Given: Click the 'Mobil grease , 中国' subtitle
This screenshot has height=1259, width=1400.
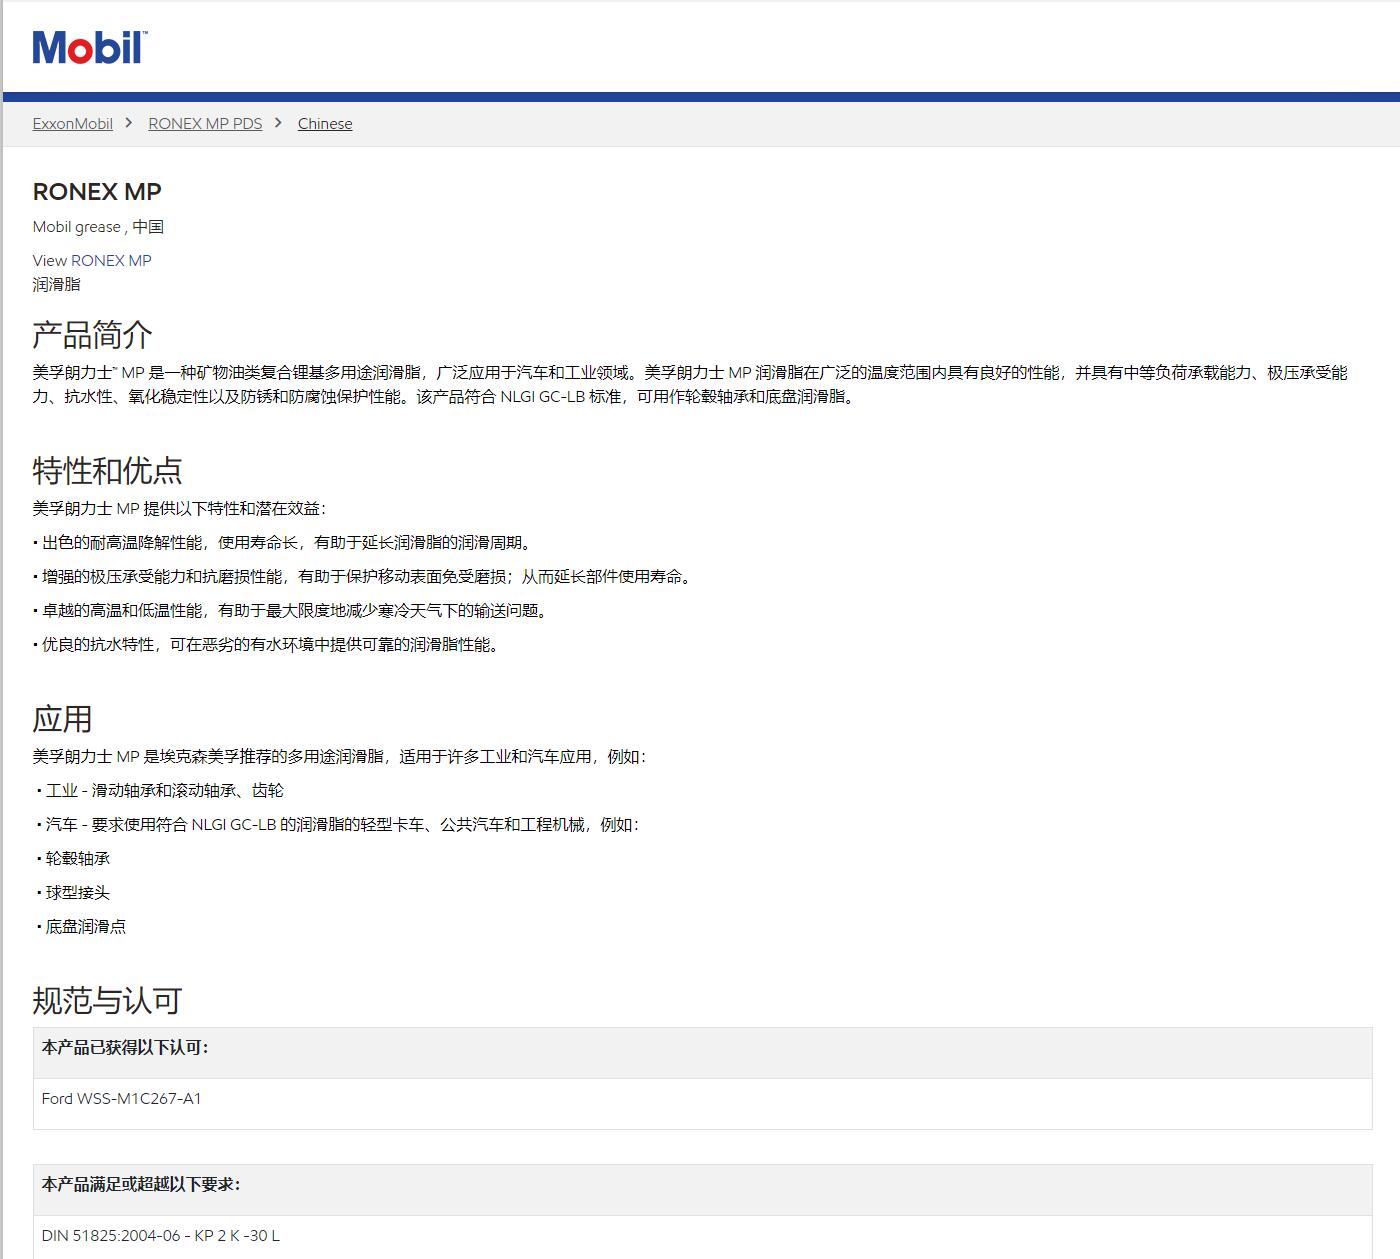Looking at the screenshot, I should click(x=98, y=227).
